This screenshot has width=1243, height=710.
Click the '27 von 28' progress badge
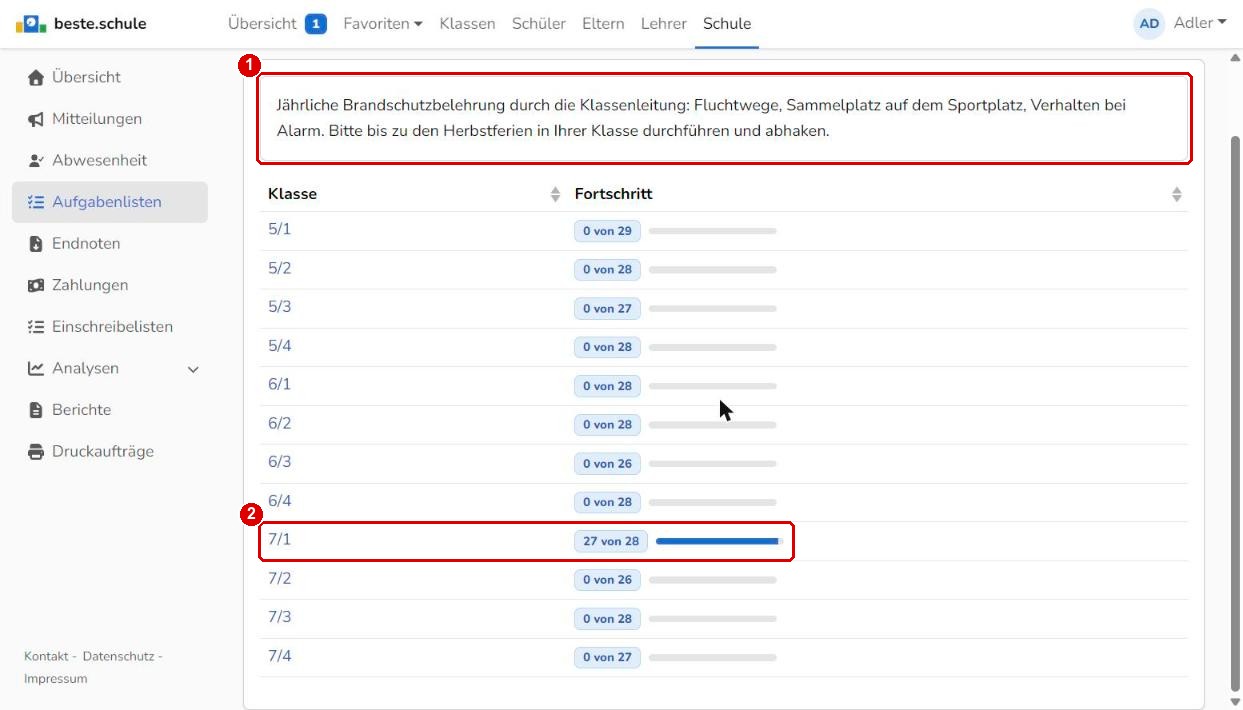click(x=611, y=541)
